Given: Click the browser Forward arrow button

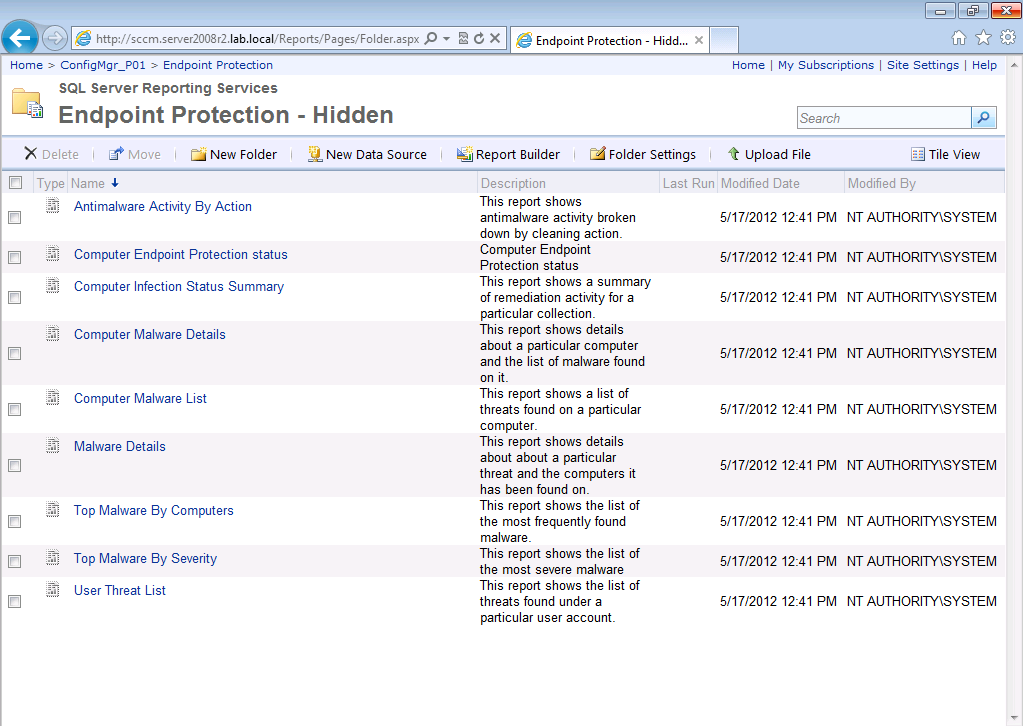Looking at the screenshot, I should click(x=55, y=38).
